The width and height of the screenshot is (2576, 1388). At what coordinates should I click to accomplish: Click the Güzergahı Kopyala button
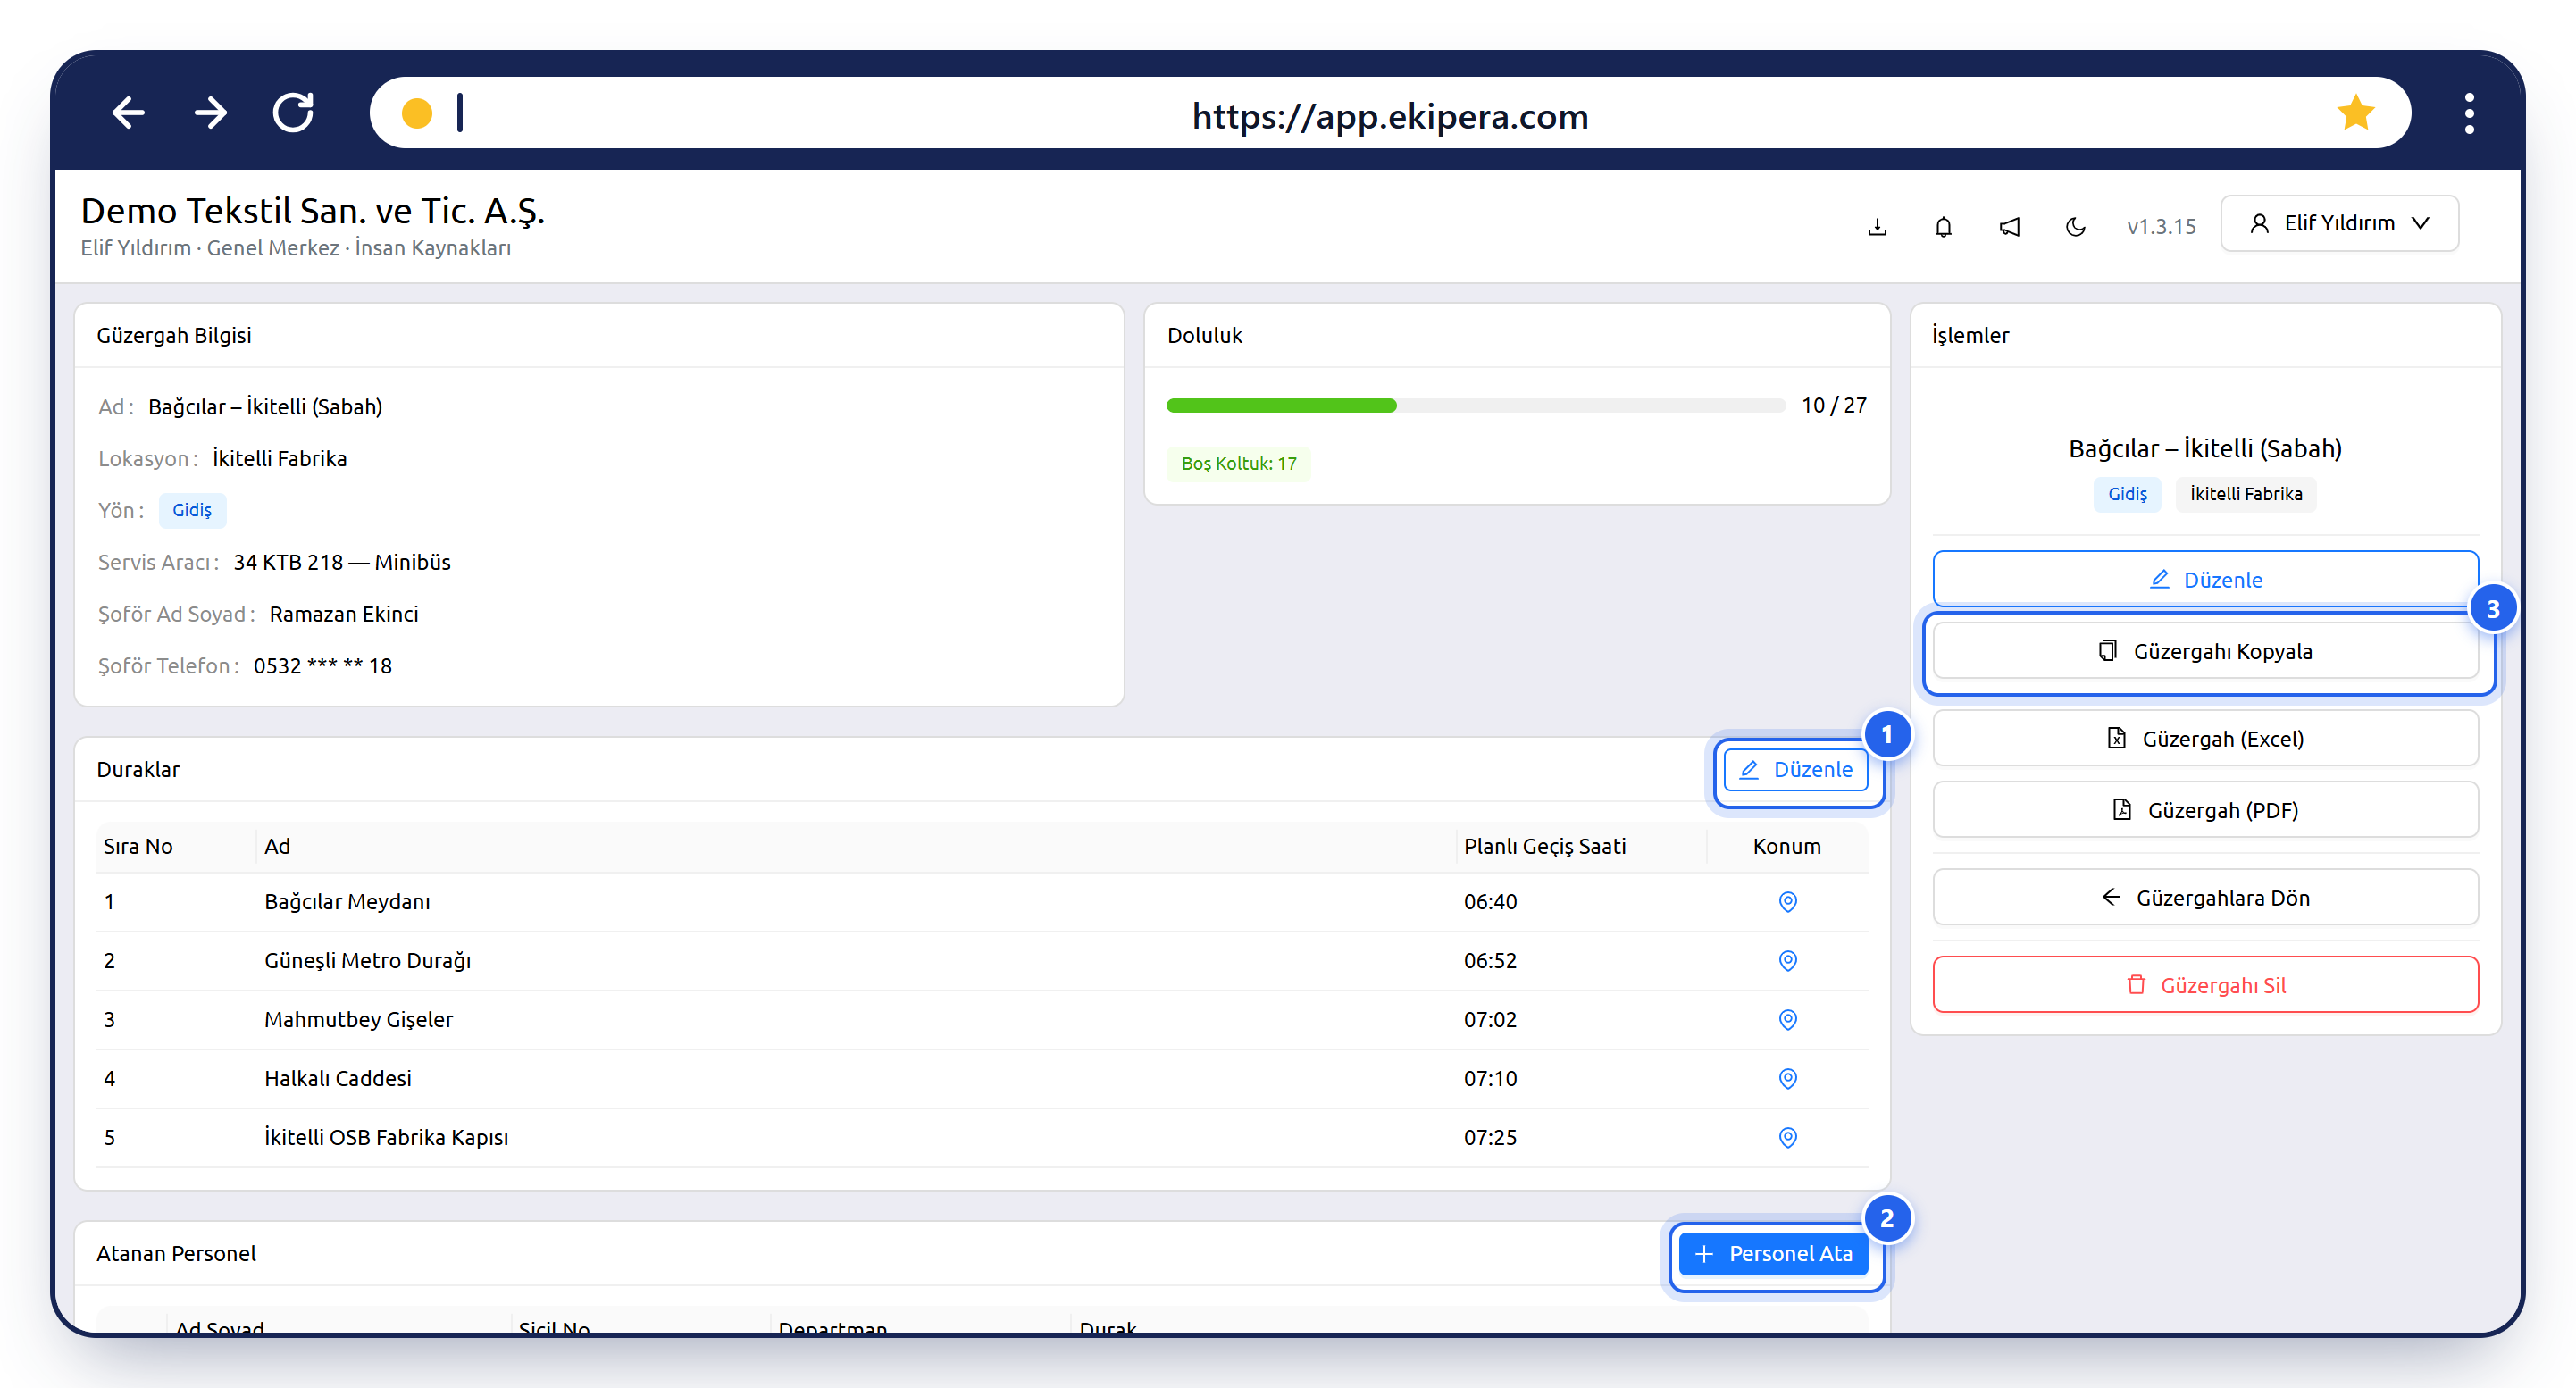tap(2205, 652)
